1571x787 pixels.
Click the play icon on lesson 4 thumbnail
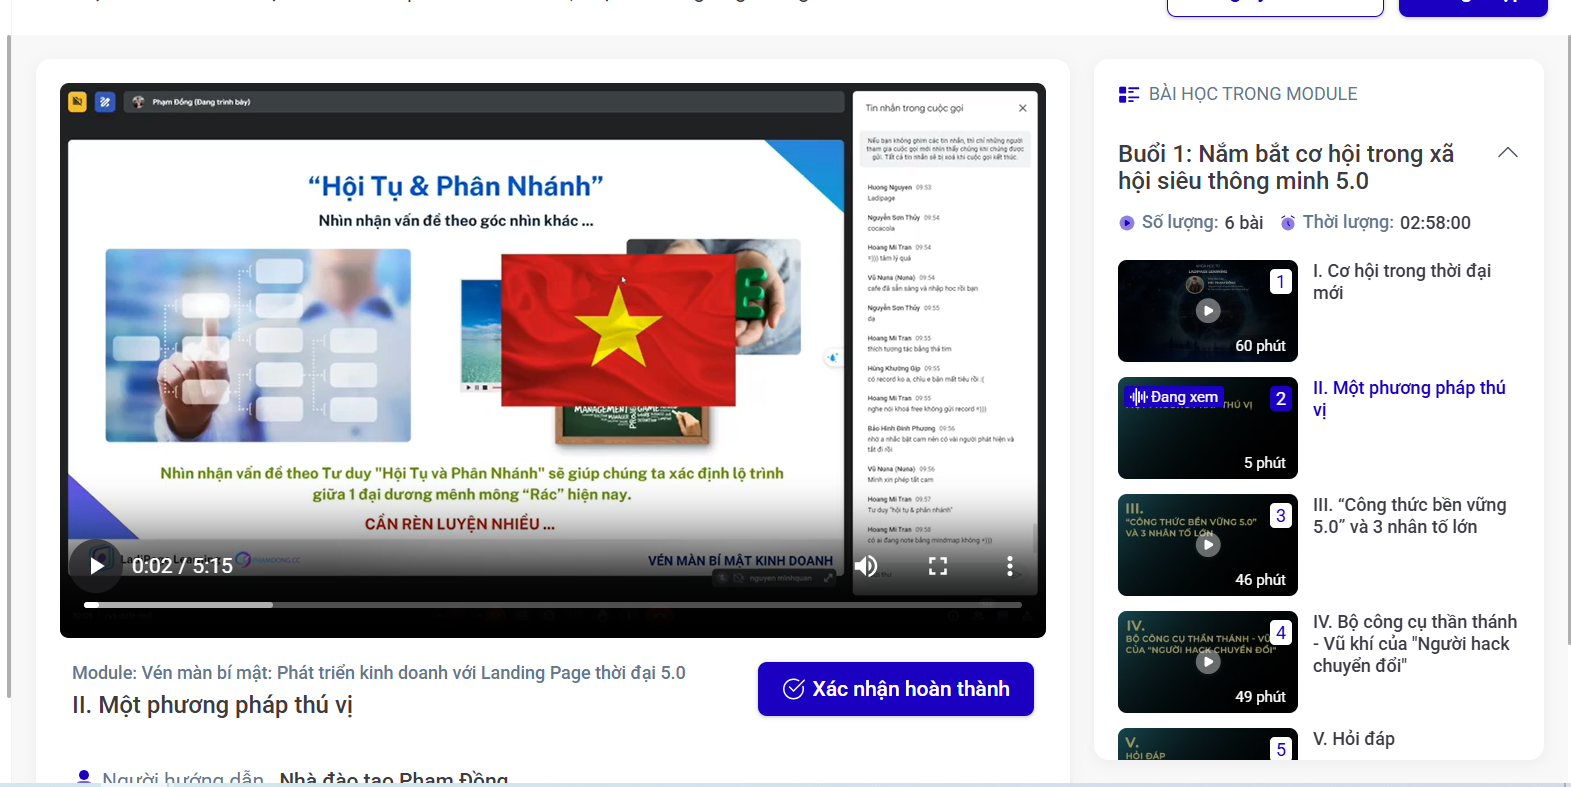pyautogui.click(x=1208, y=662)
